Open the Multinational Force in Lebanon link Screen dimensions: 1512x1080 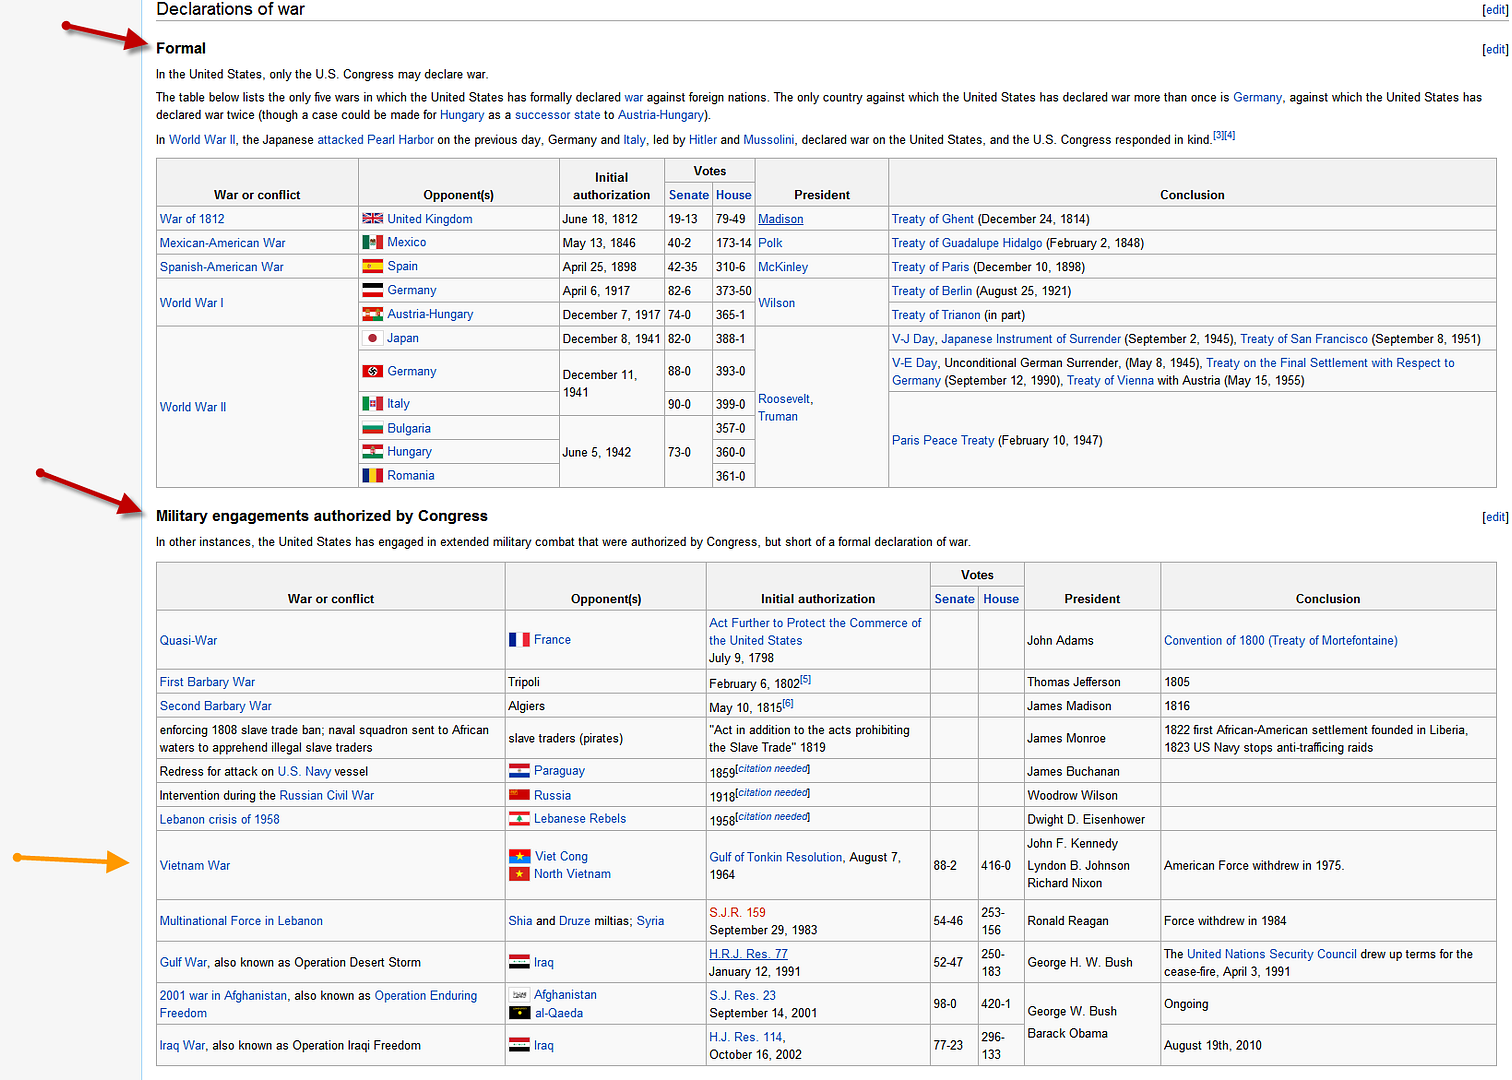[241, 921]
